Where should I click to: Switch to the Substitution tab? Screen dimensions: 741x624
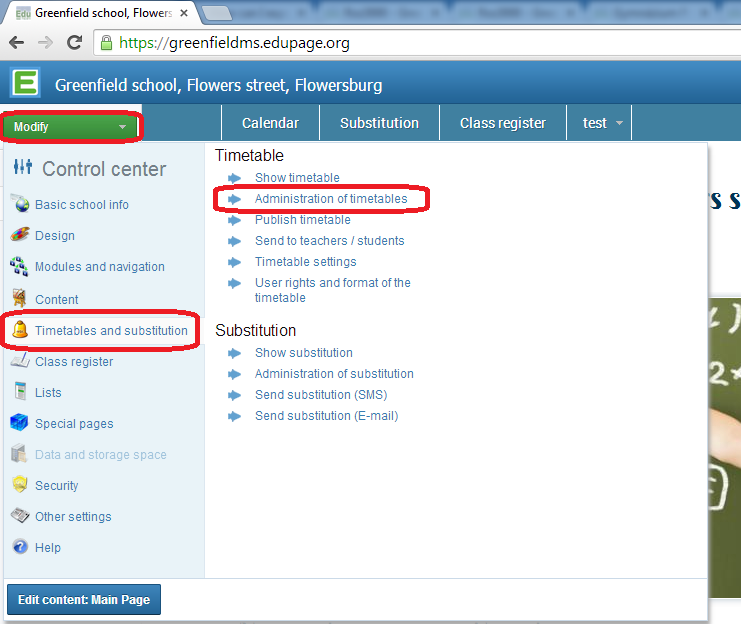tap(379, 123)
